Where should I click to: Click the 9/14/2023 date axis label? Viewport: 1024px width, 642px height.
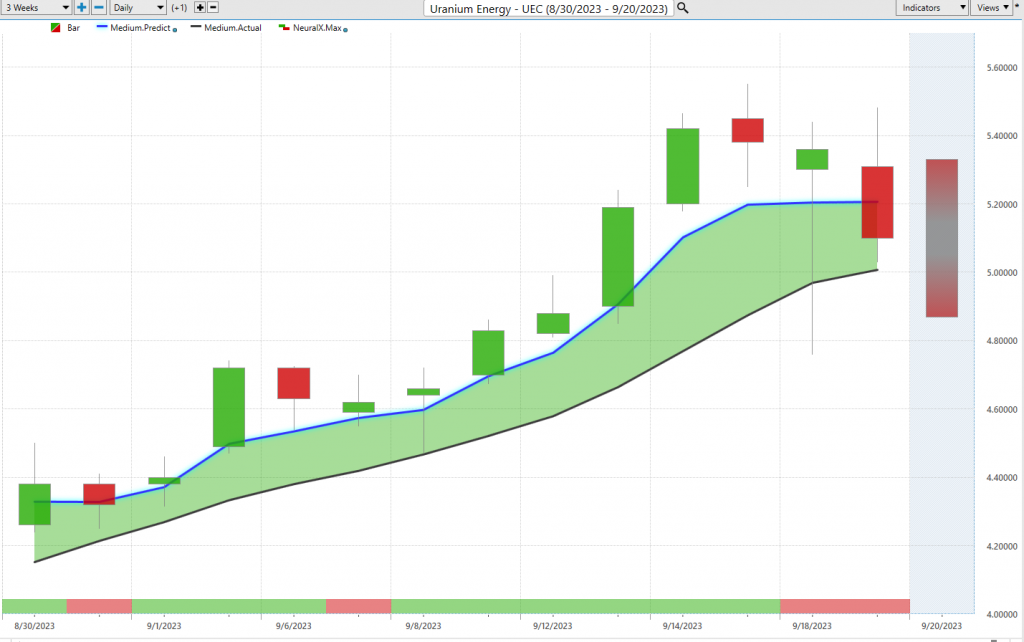[x=682, y=626]
